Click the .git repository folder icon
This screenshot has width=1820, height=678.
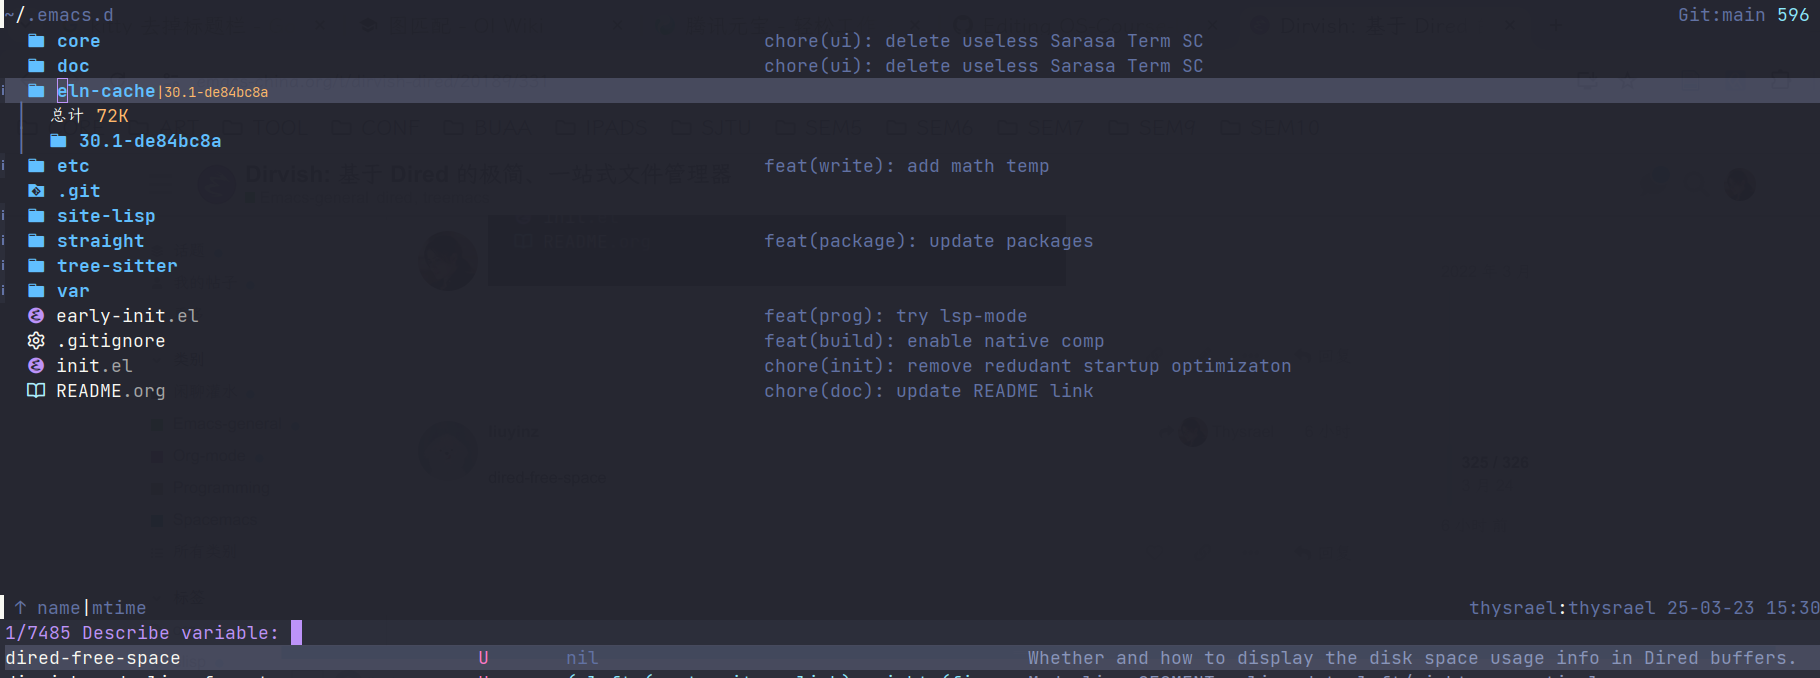tap(36, 191)
